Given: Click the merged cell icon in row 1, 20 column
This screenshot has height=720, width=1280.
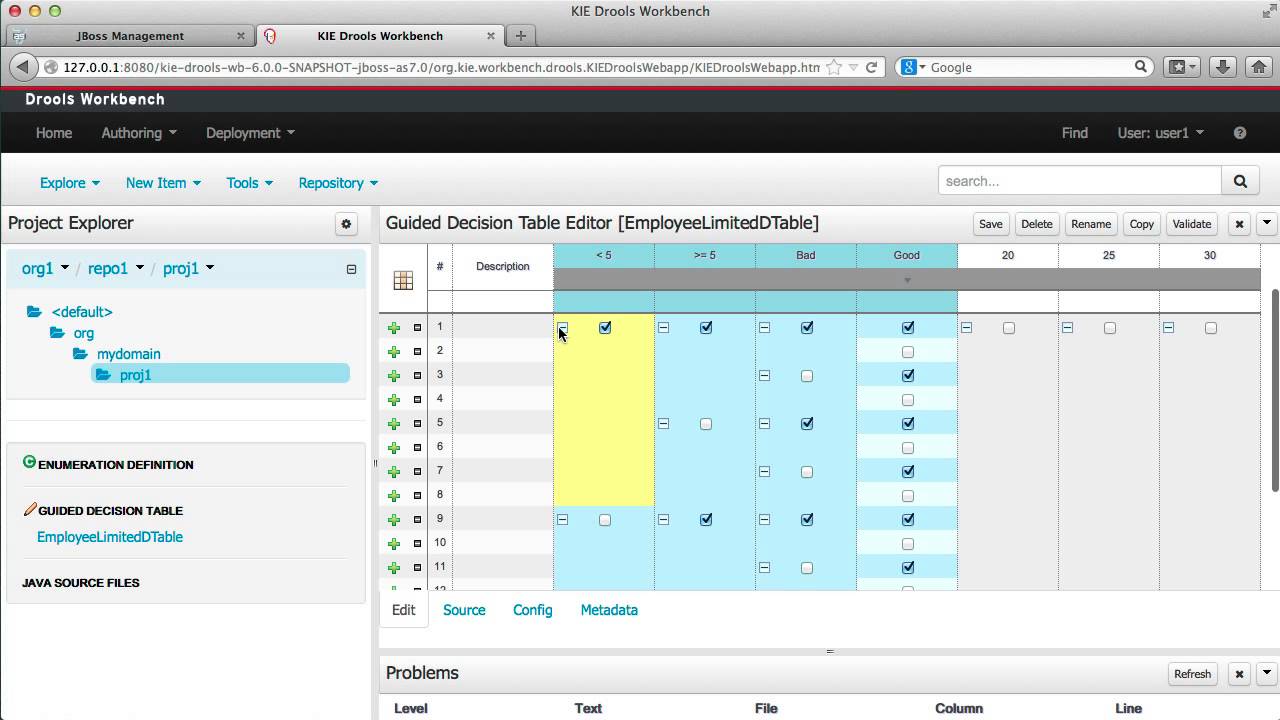Looking at the screenshot, I should [967, 328].
